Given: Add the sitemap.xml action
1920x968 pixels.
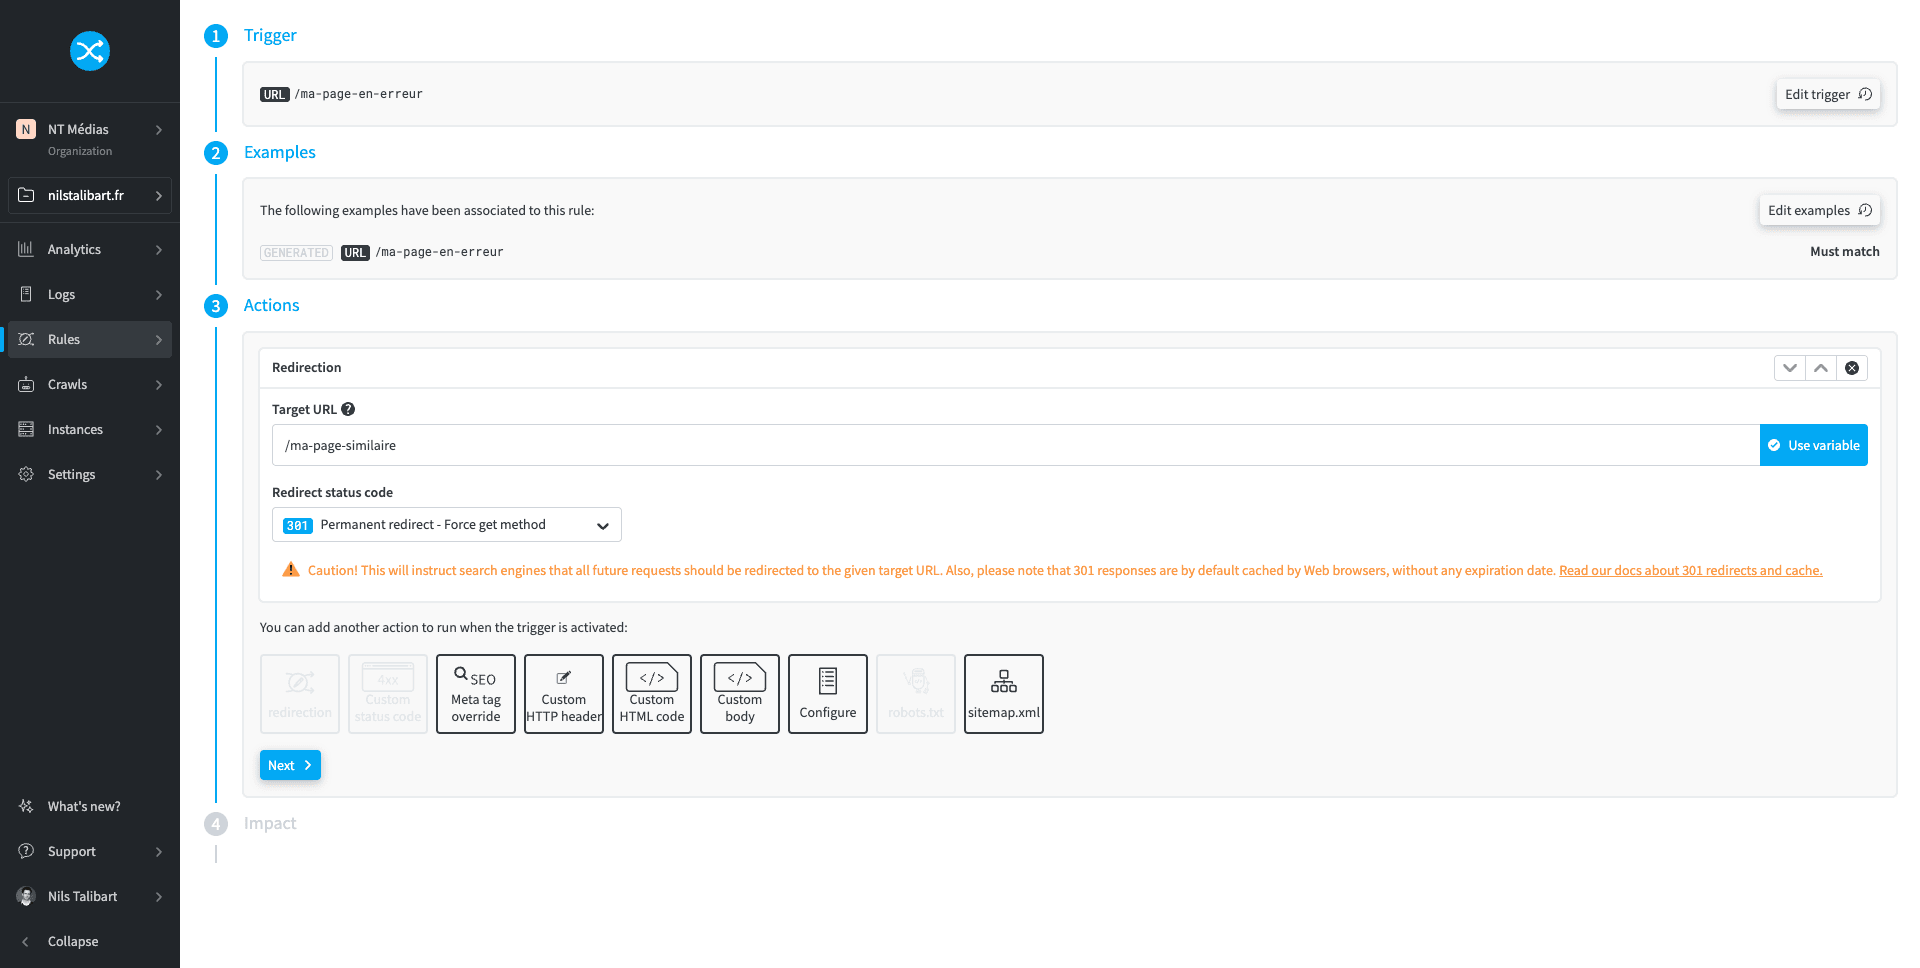Looking at the screenshot, I should click(x=1004, y=694).
